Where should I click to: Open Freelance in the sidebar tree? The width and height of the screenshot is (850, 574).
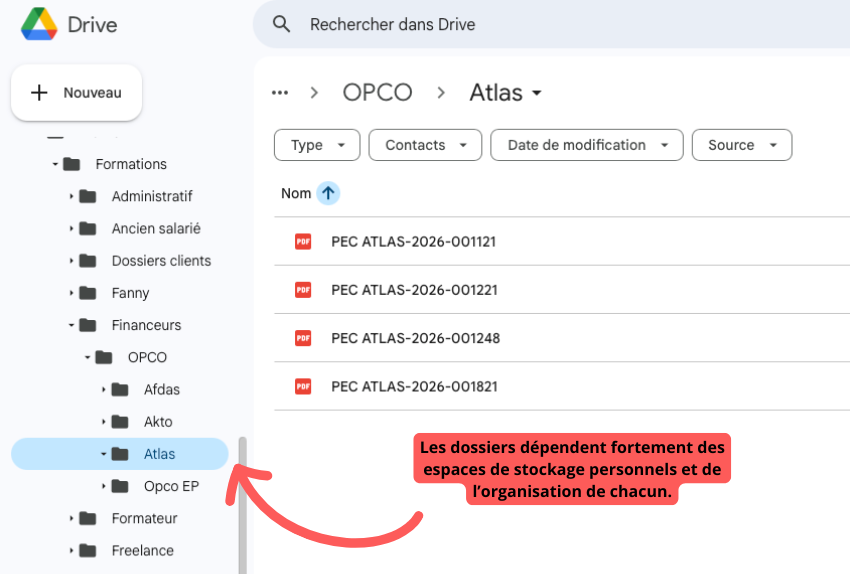pyautogui.click(x=143, y=551)
